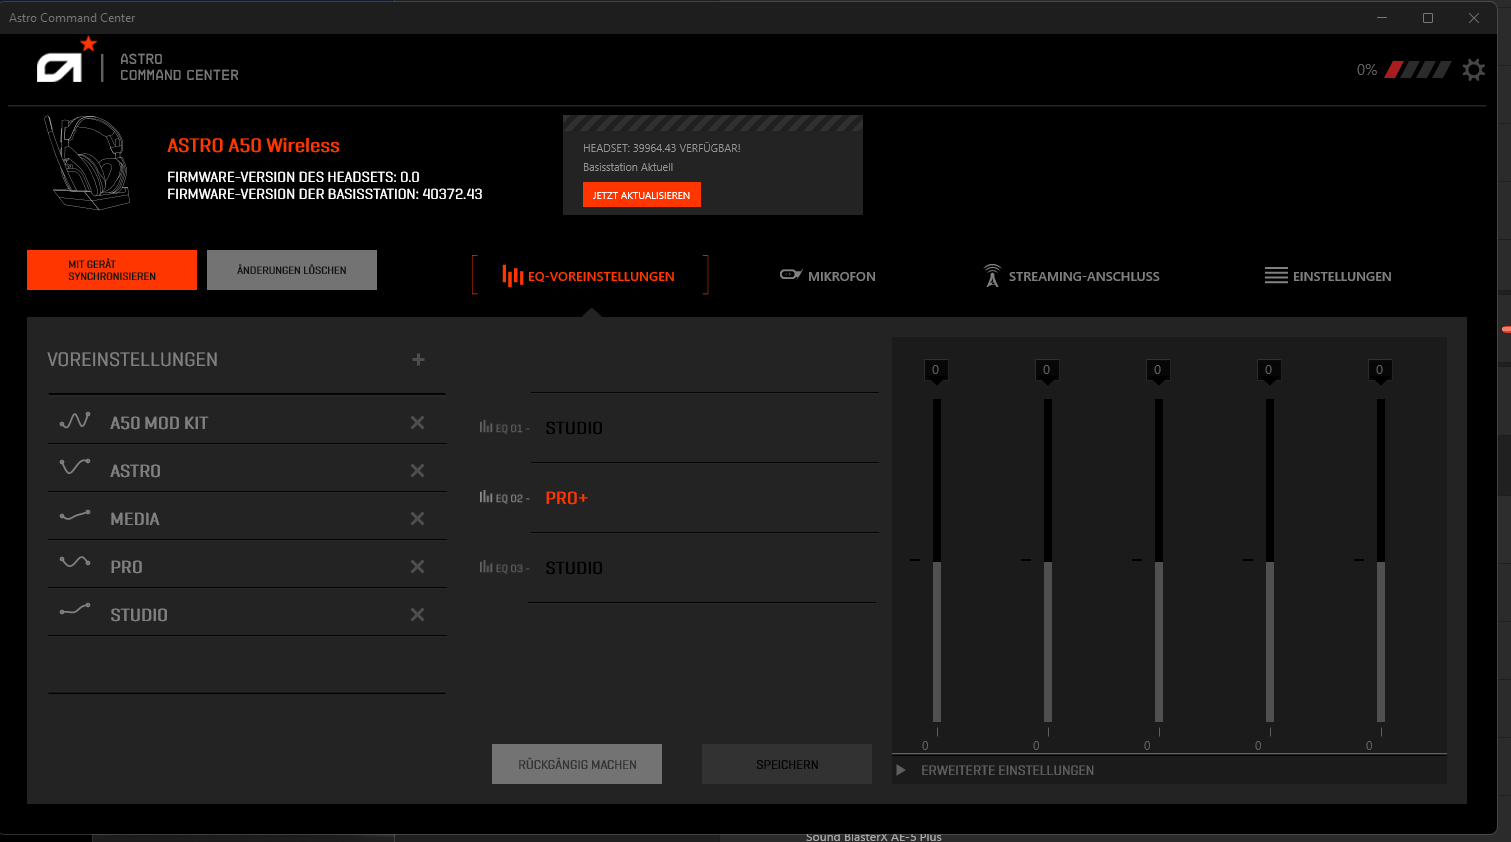Add new preset with plus icon

click(x=418, y=359)
